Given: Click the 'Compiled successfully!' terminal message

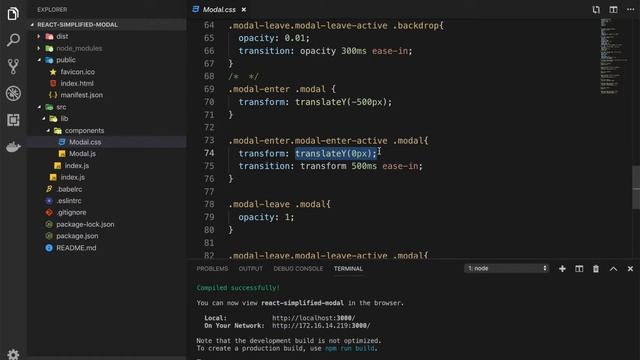Looking at the screenshot, I should coord(238,288).
